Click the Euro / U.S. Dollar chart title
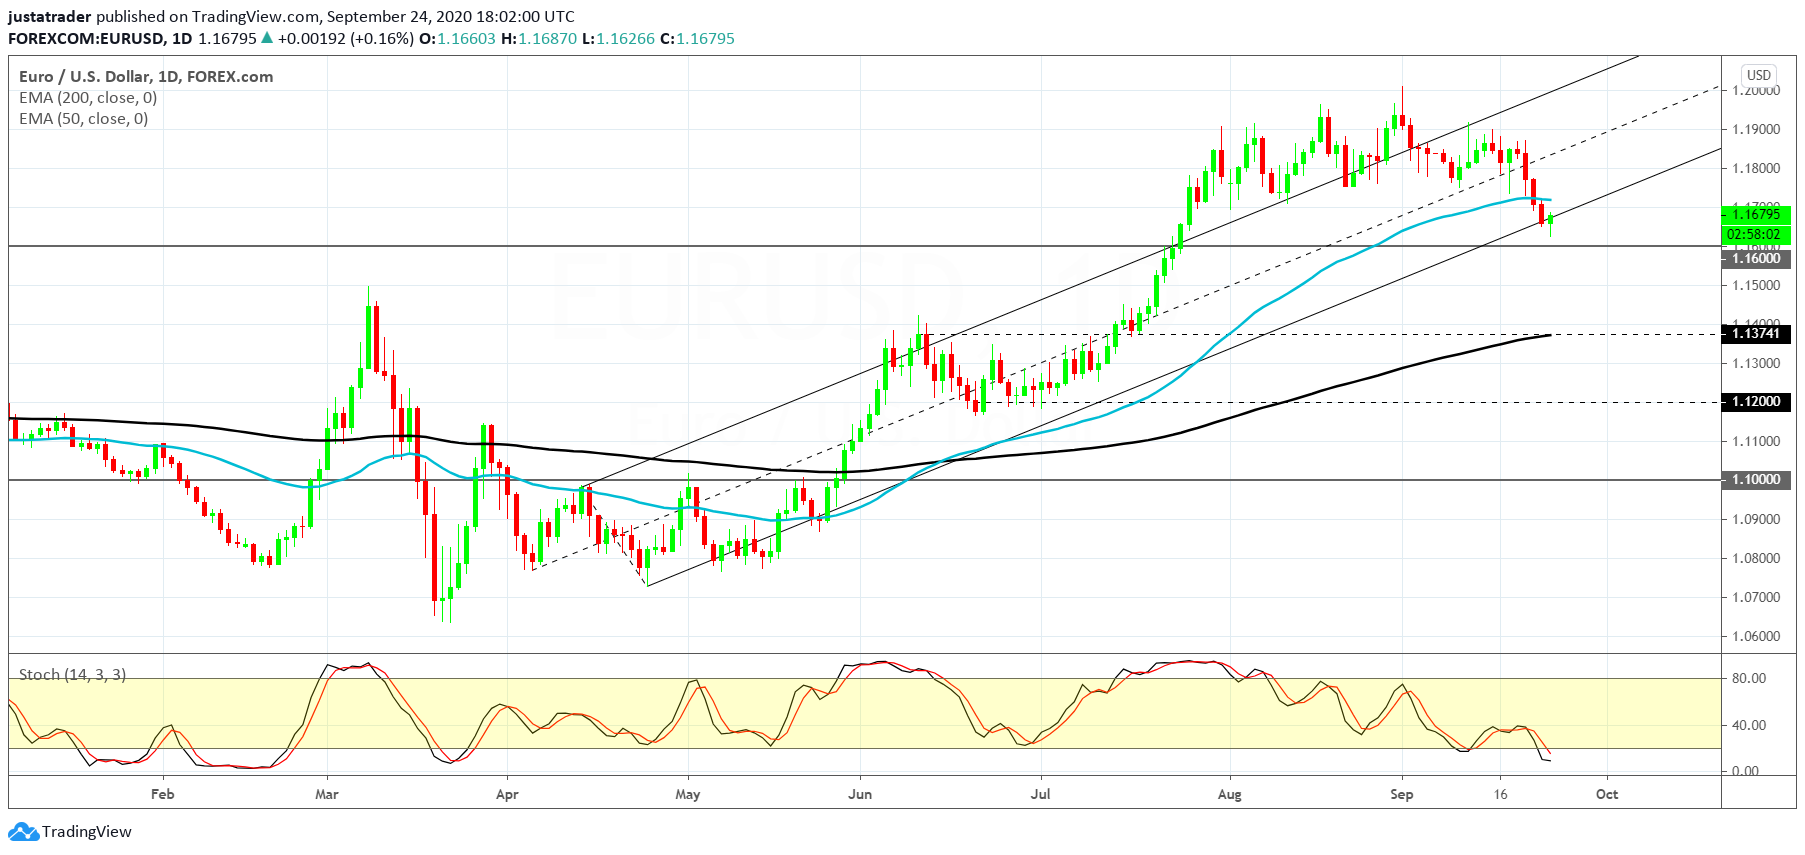This screenshot has width=1805, height=855. (146, 77)
